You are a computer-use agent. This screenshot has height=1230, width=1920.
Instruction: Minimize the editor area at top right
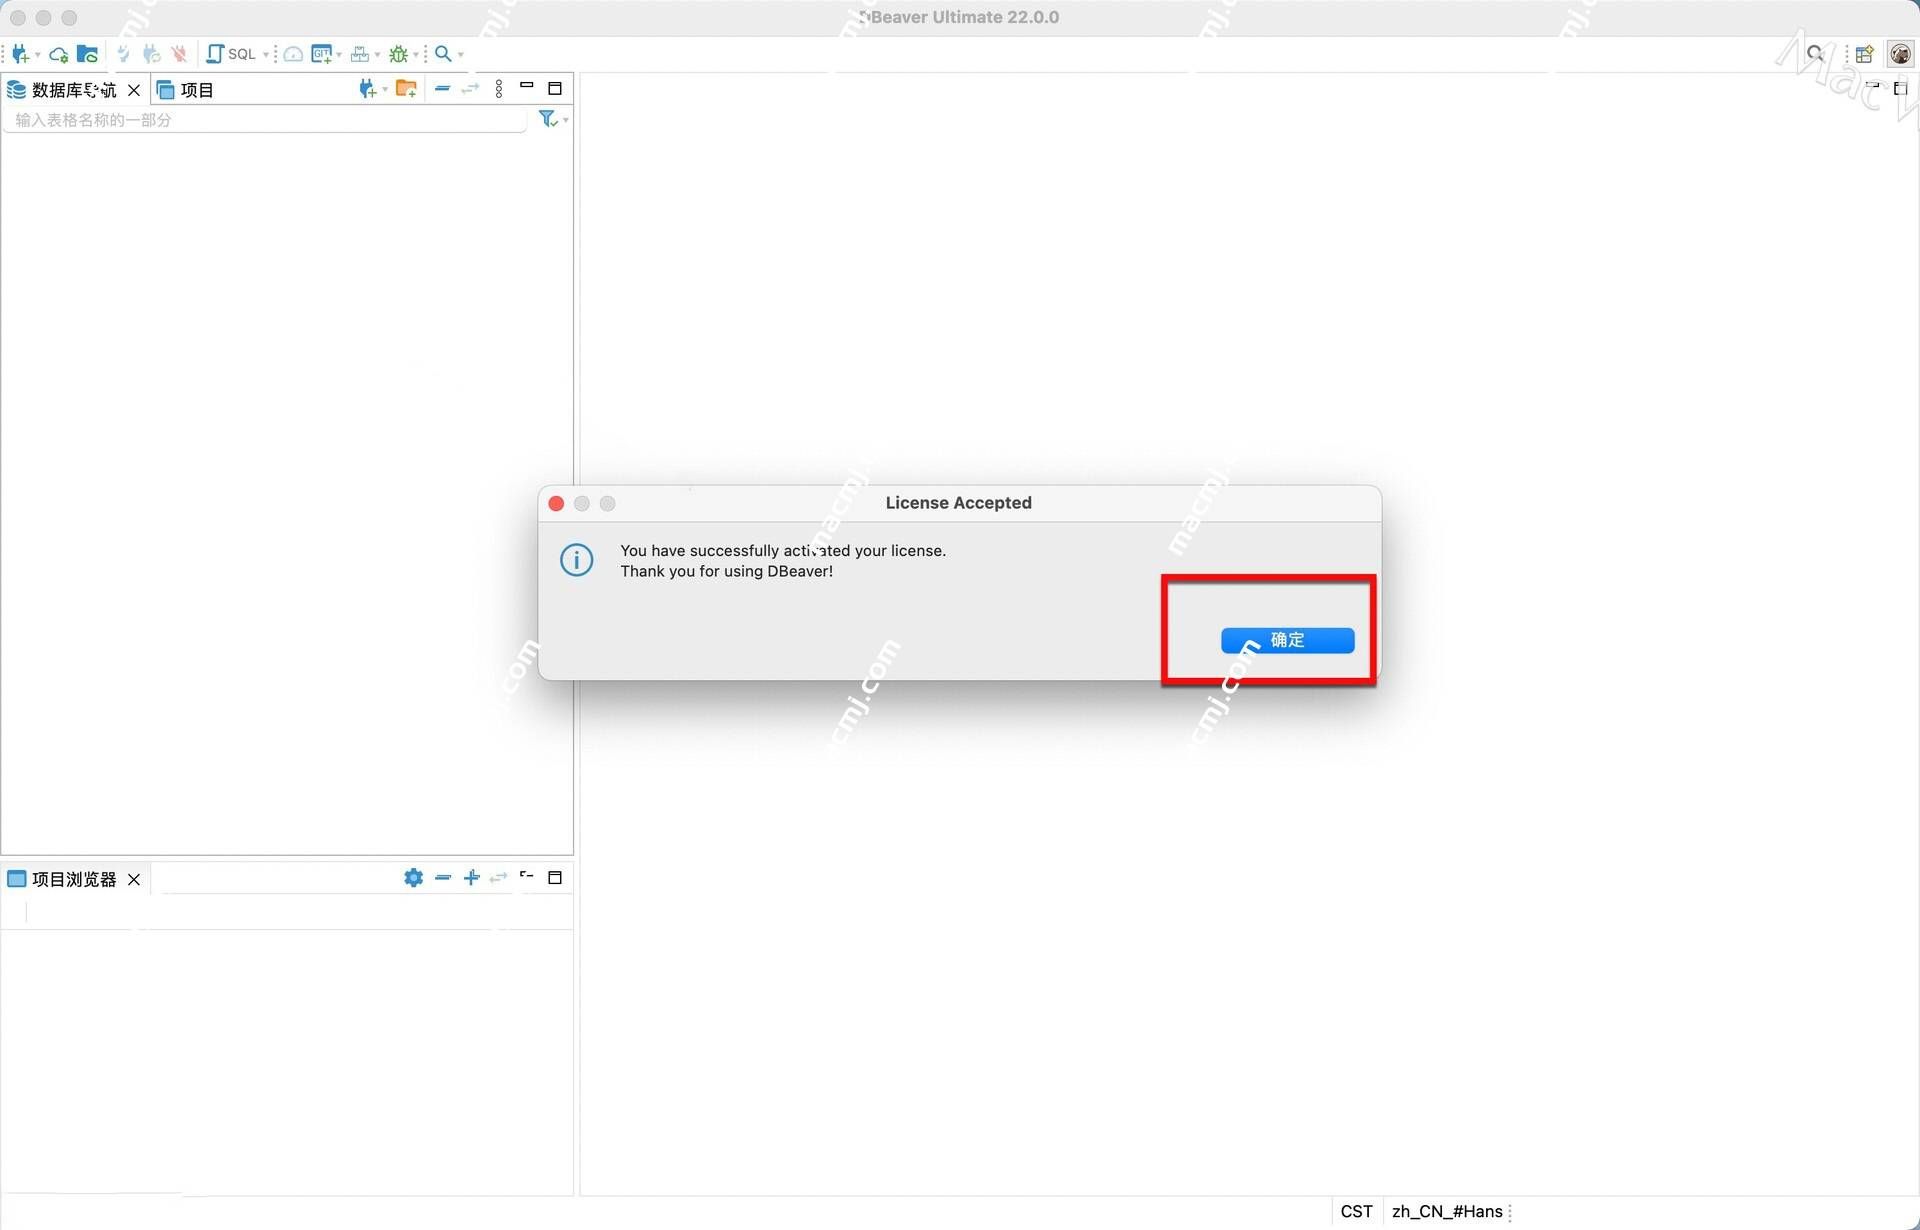tap(1873, 87)
